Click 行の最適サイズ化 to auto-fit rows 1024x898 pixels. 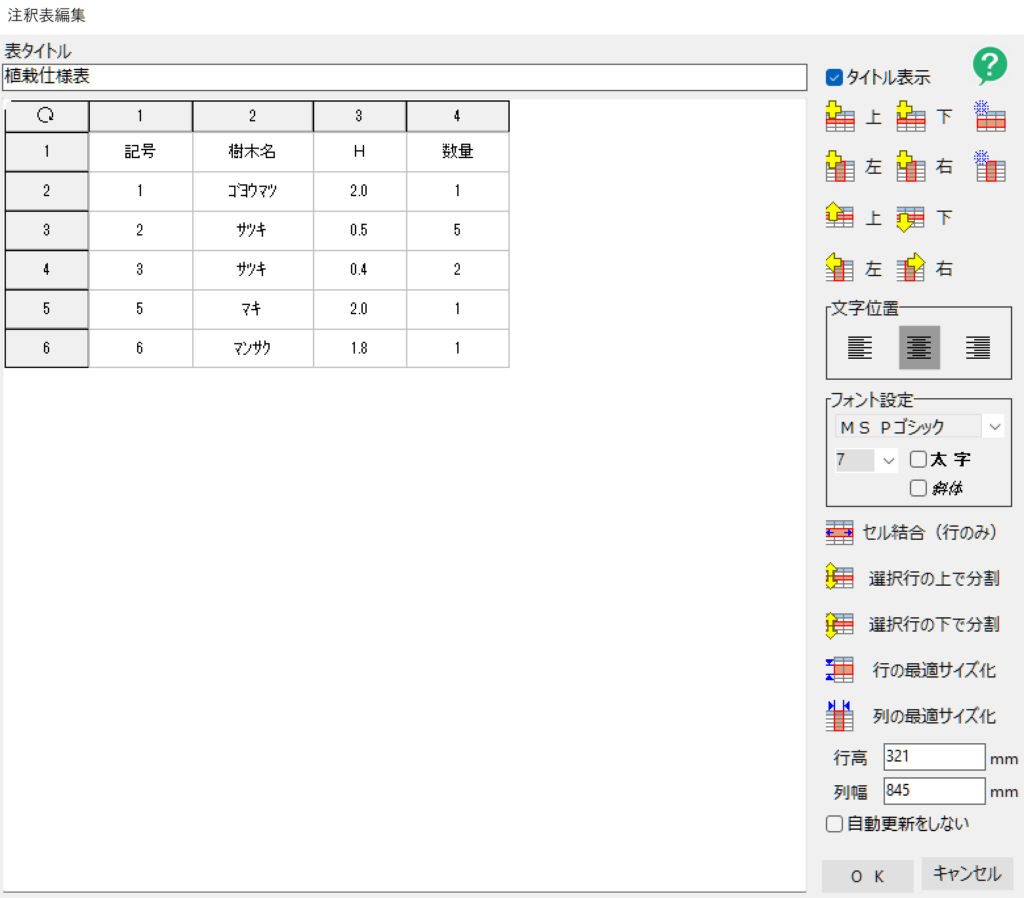911,670
